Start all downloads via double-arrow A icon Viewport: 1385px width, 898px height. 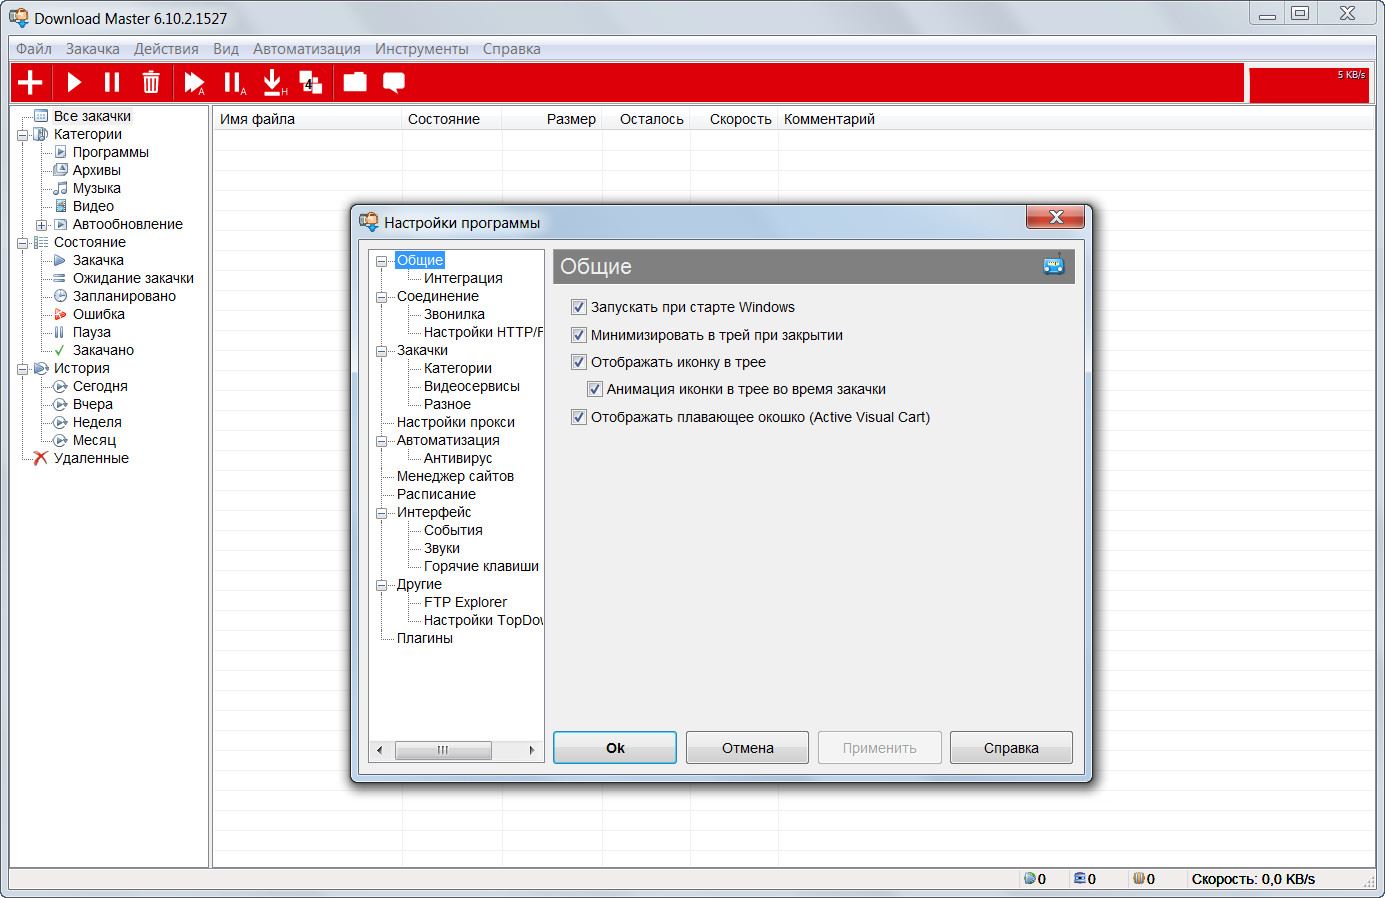pos(195,83)
